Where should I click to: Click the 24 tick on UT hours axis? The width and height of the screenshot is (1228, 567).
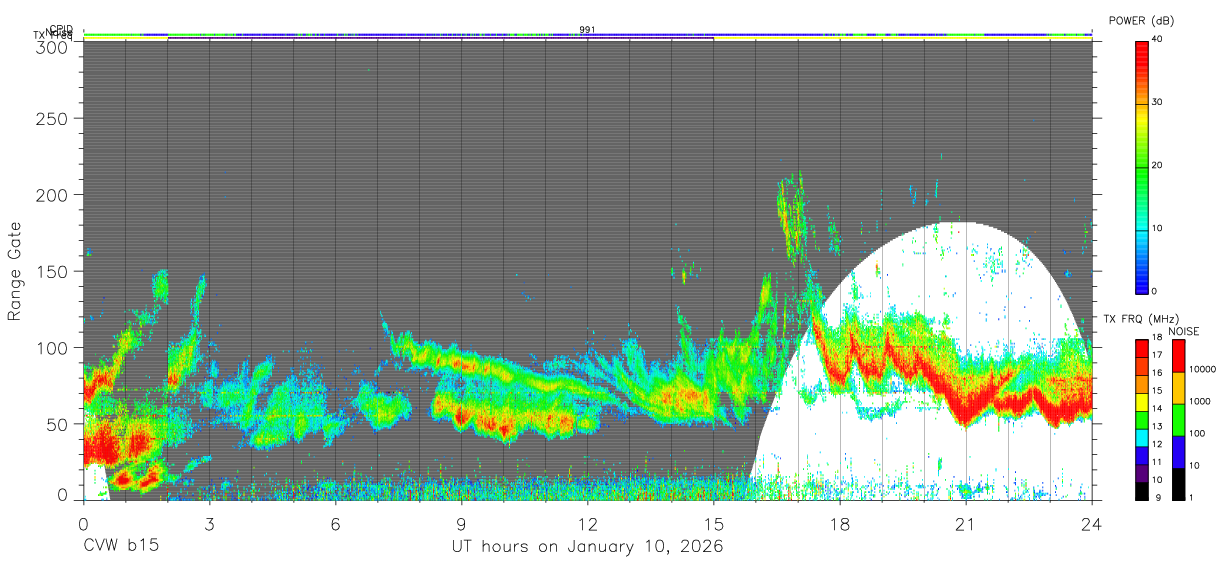[x=1092, y=523]
